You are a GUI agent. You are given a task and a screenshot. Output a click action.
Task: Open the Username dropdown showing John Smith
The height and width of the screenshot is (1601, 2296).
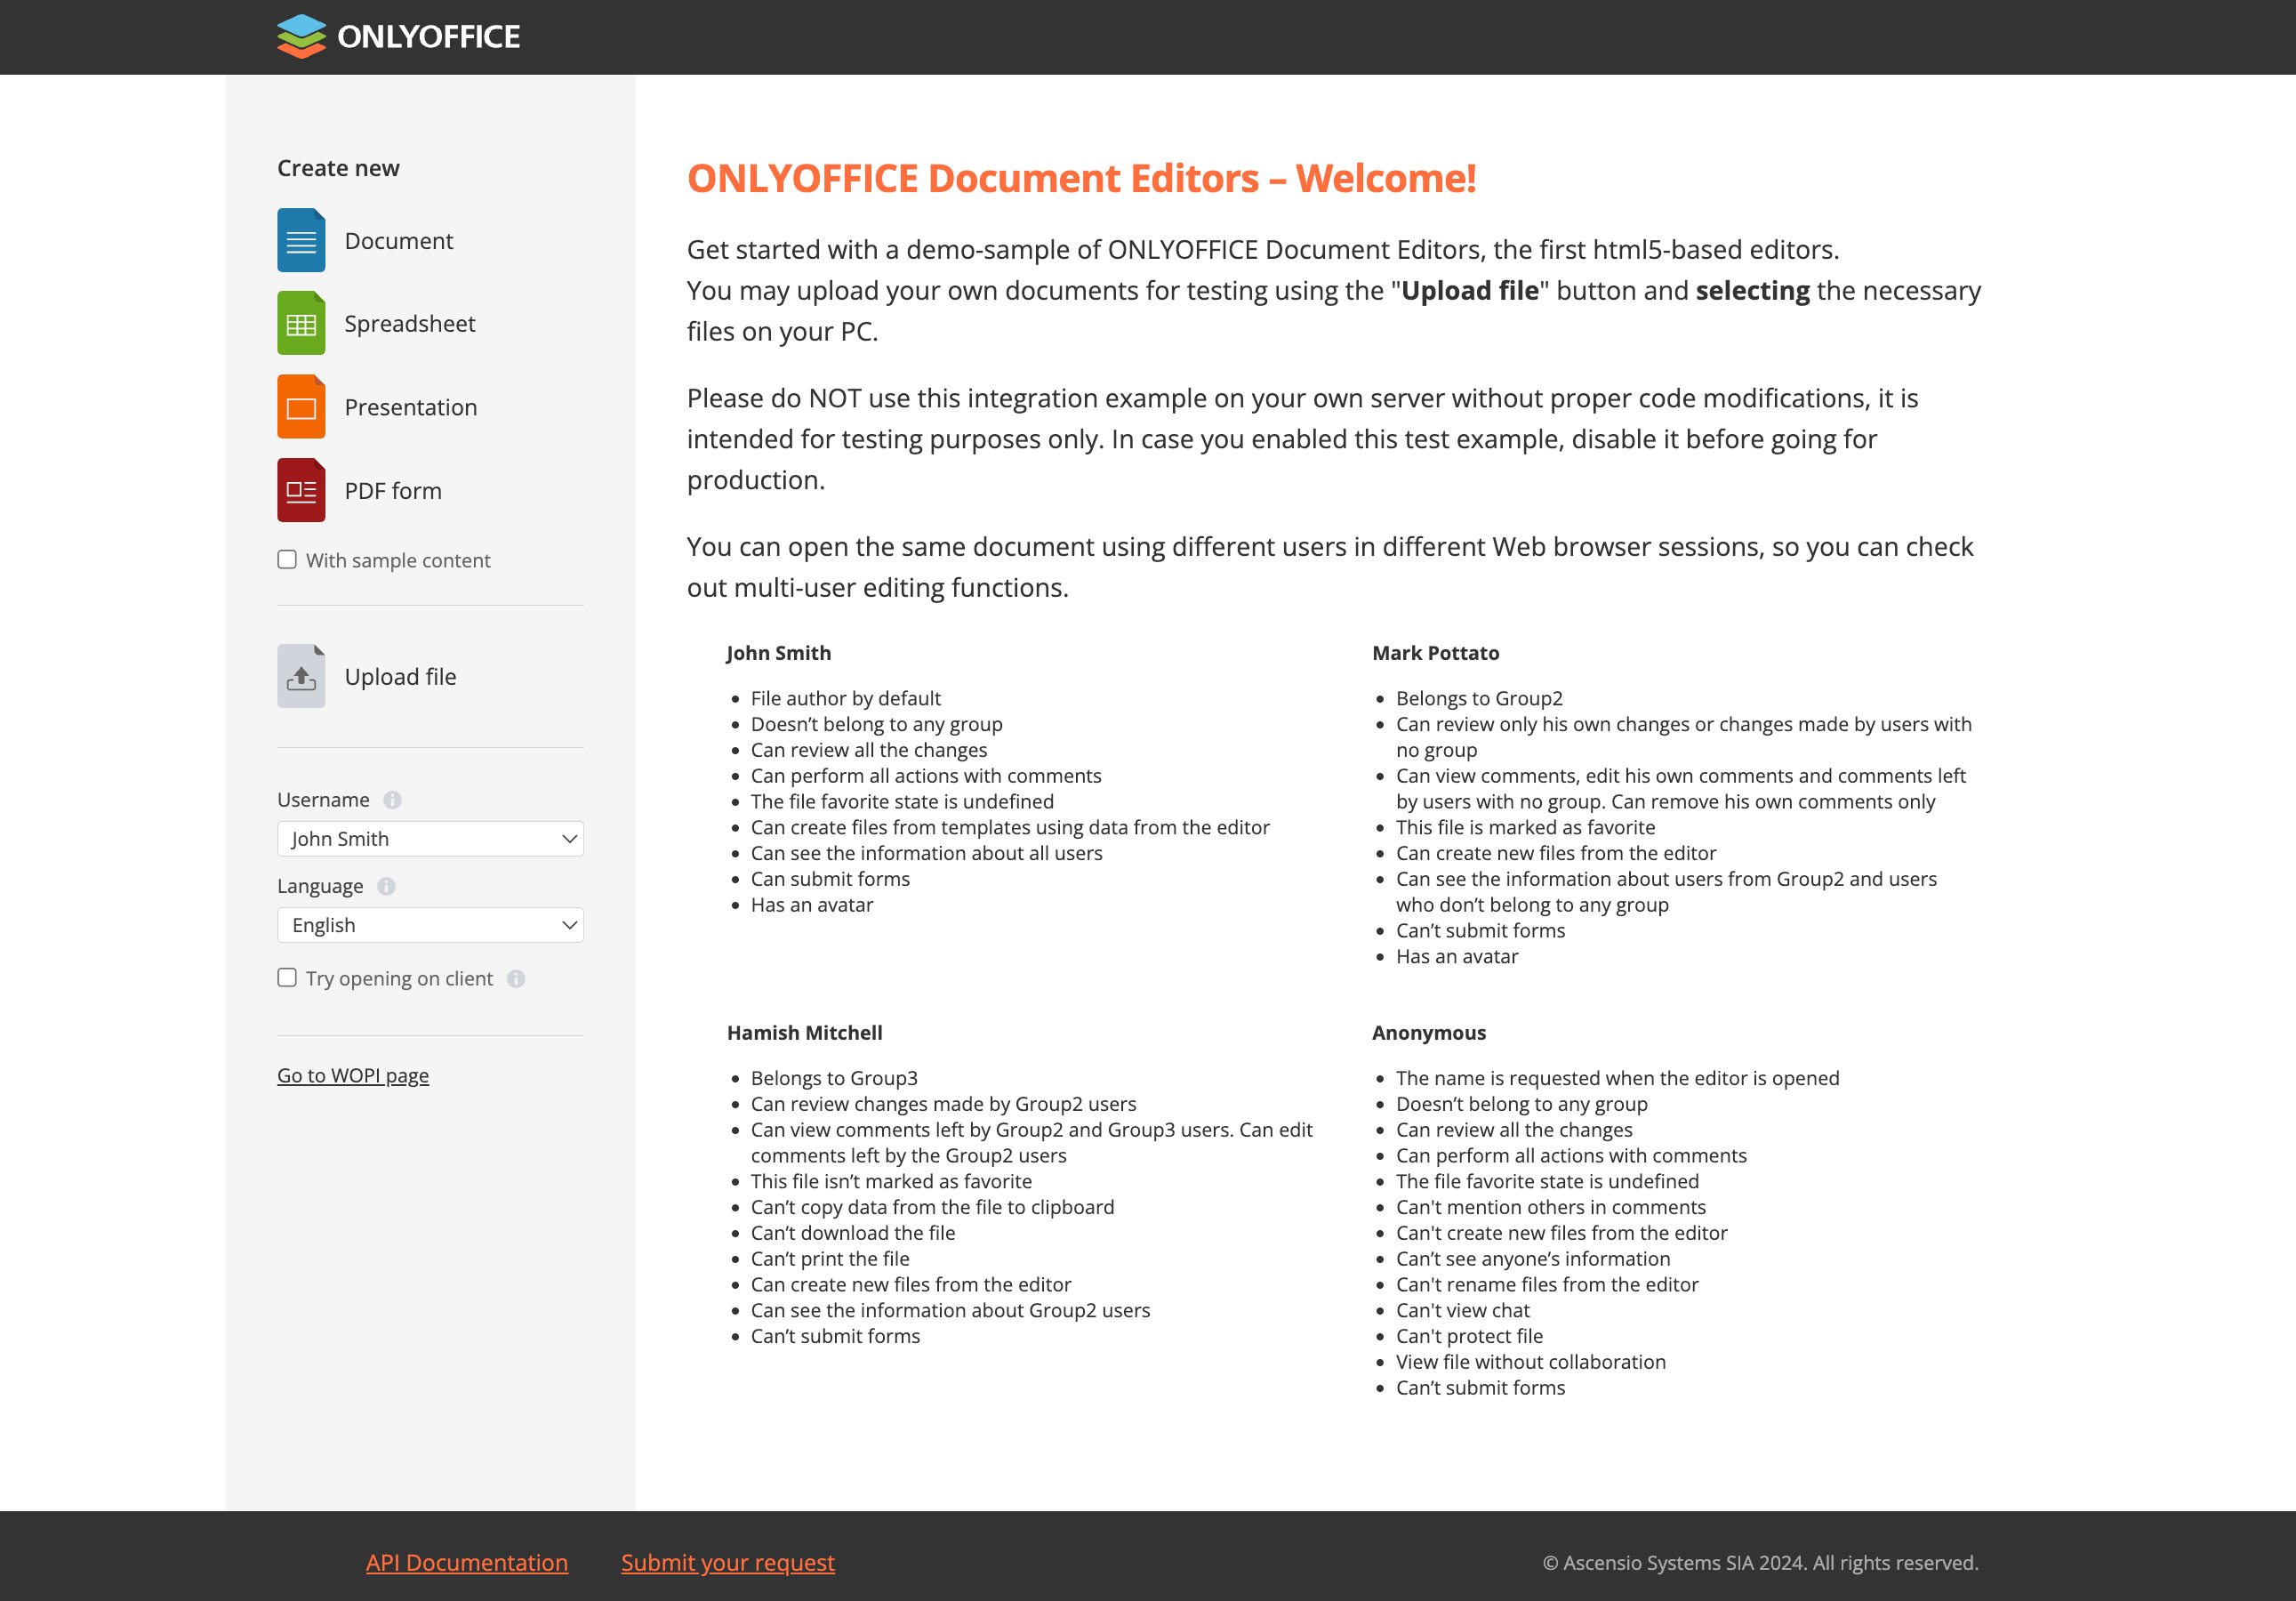(431, 839)
